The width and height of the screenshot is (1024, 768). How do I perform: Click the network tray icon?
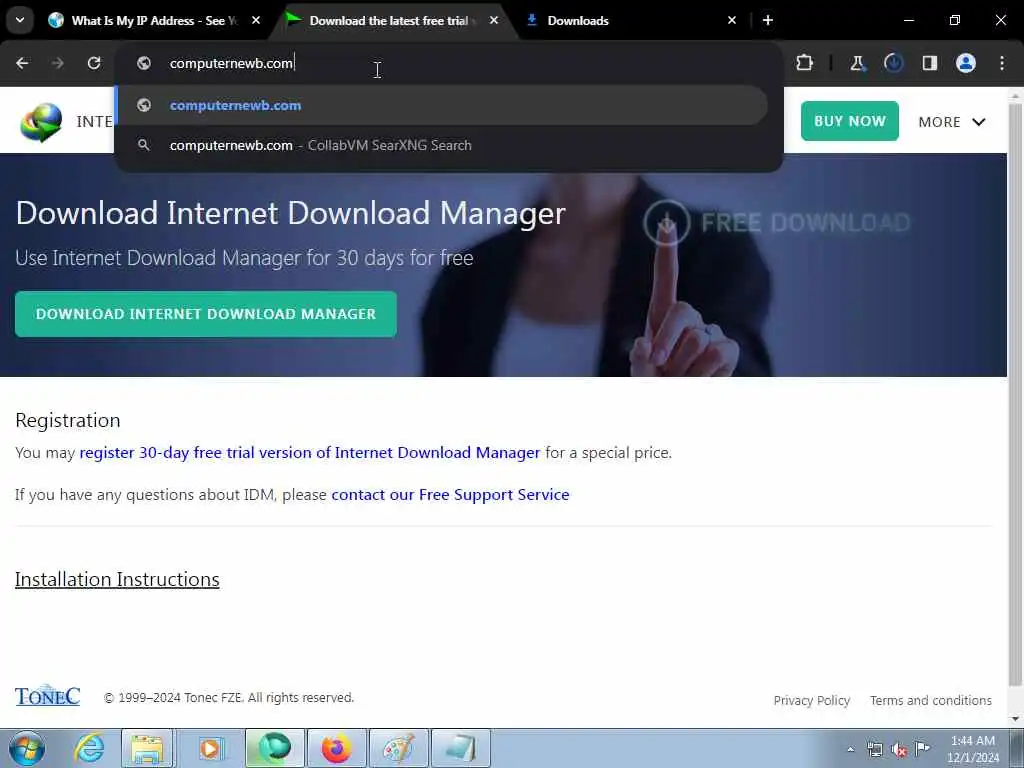point(874,749)
